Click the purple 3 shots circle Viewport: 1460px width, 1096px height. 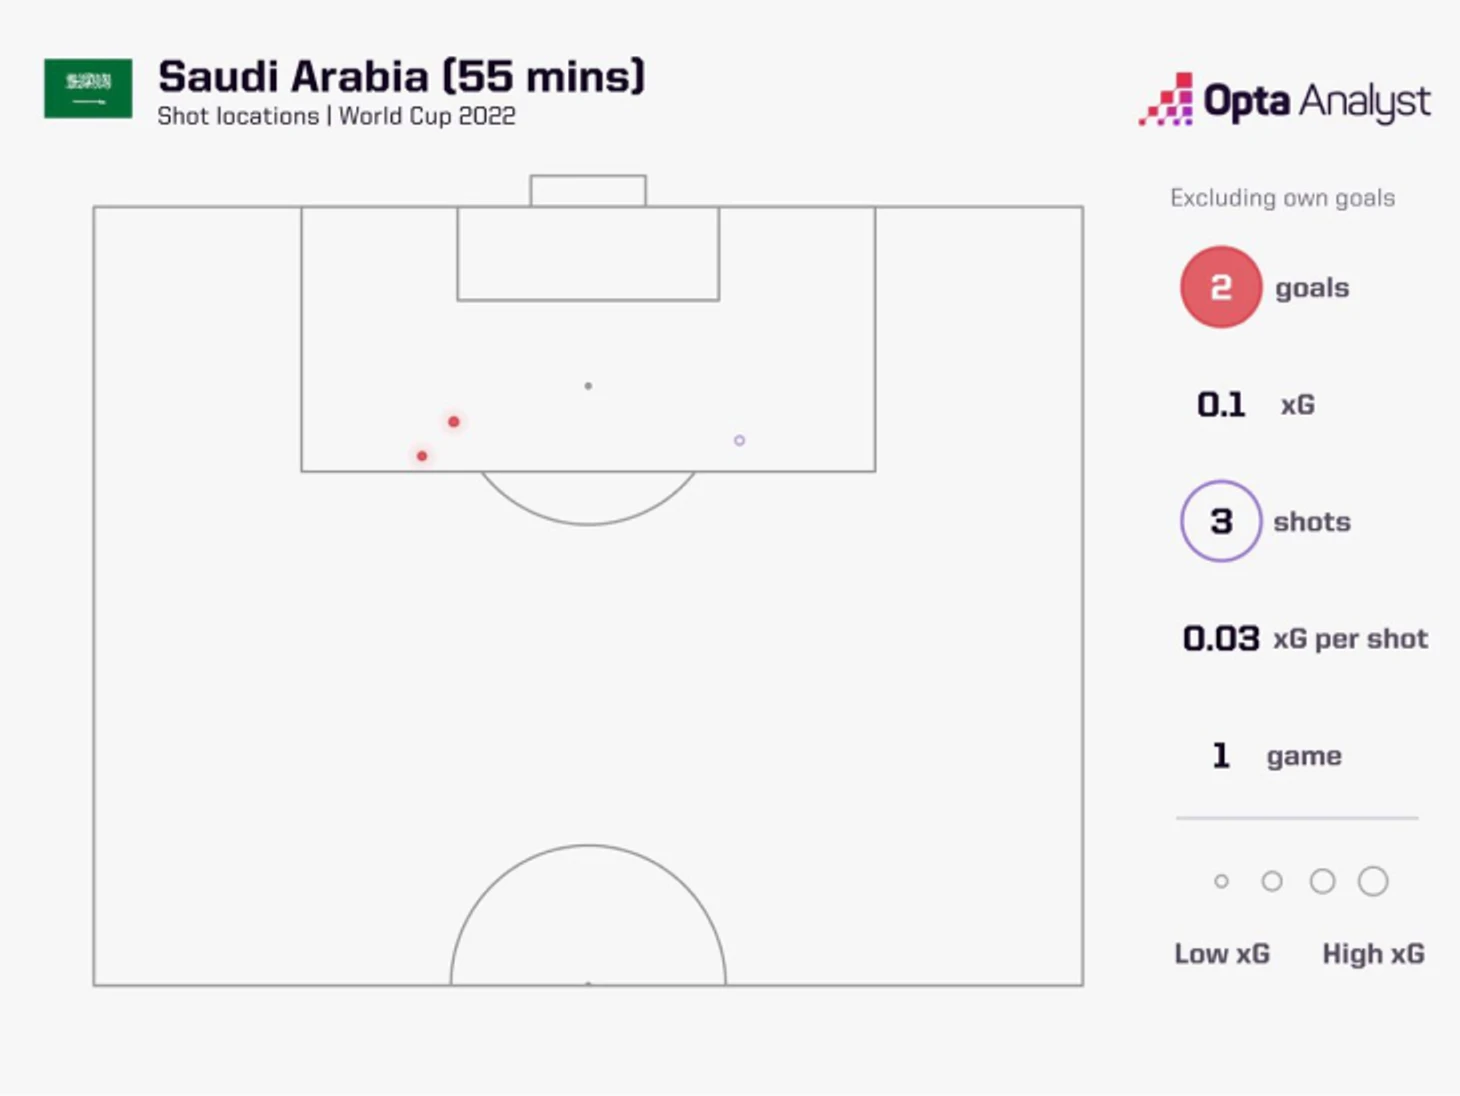click(x=1220, y=521)
